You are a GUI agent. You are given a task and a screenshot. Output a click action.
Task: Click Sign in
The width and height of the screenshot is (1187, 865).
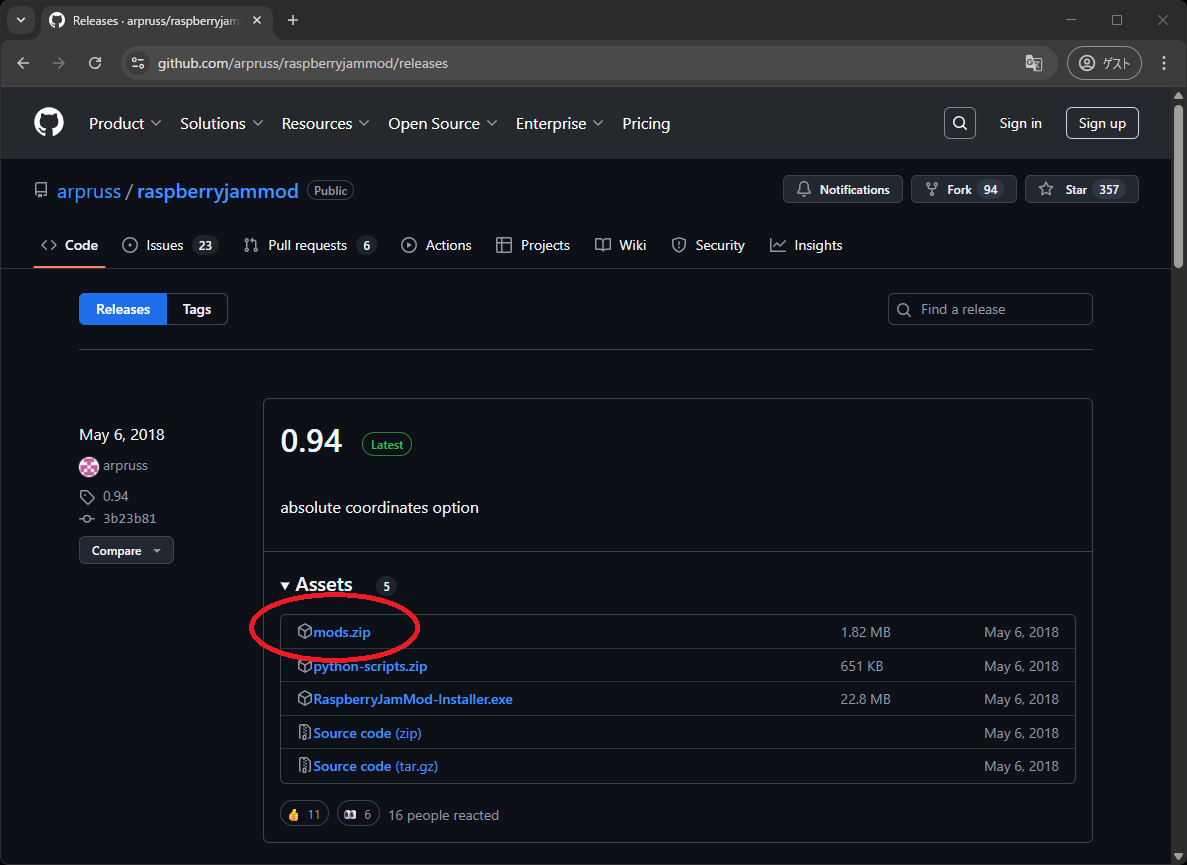tap(1020, 123)
